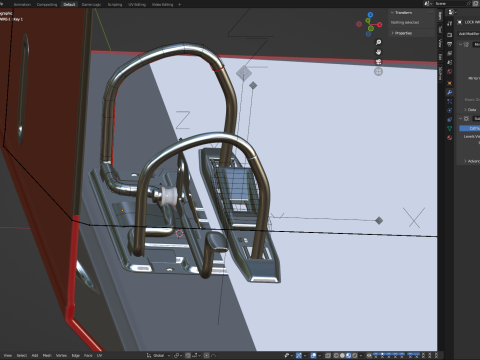
Task: Open the Modifiers wrench tab icon
Action: 450,92
